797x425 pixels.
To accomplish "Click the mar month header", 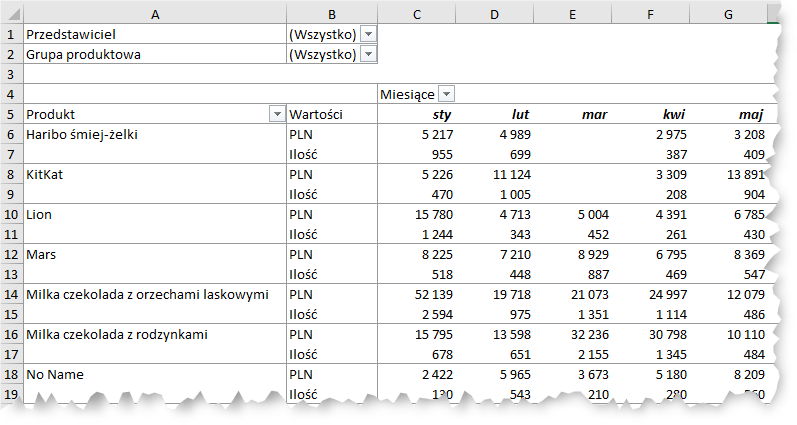I will pyautogui.click(x=572, y=114).
